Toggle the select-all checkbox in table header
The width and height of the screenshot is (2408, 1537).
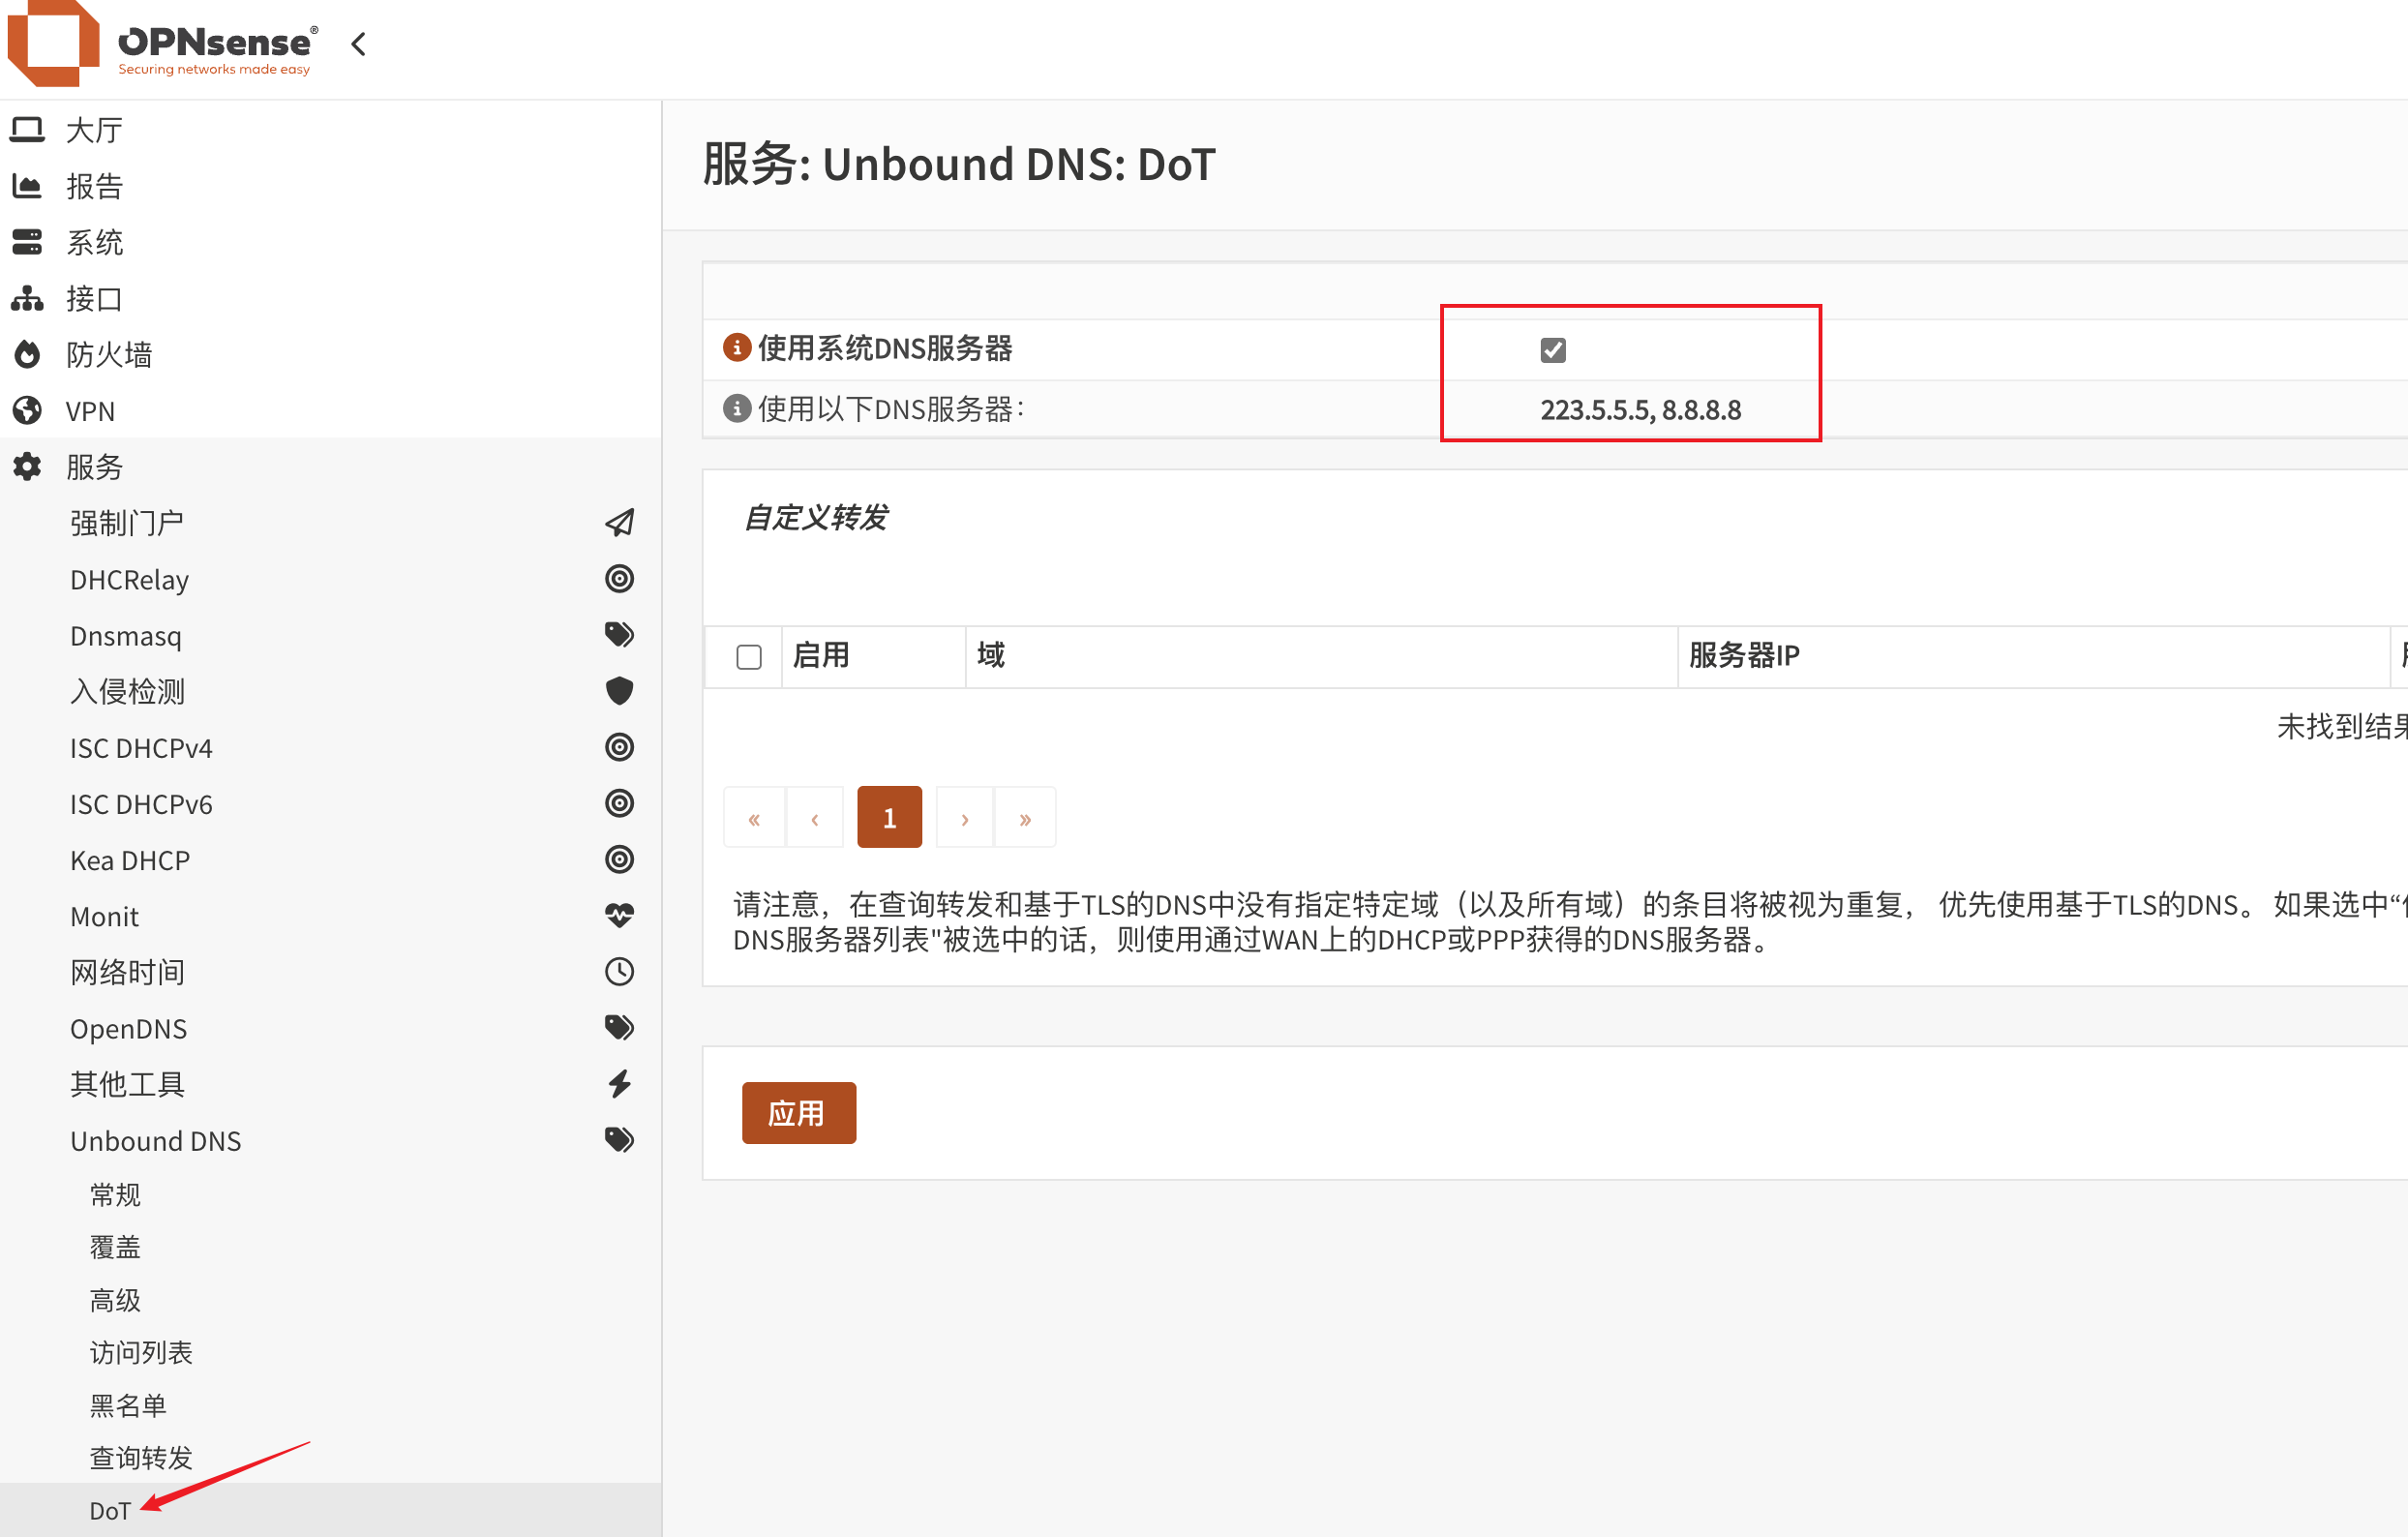pyautogui.click(x=748, y=656)
